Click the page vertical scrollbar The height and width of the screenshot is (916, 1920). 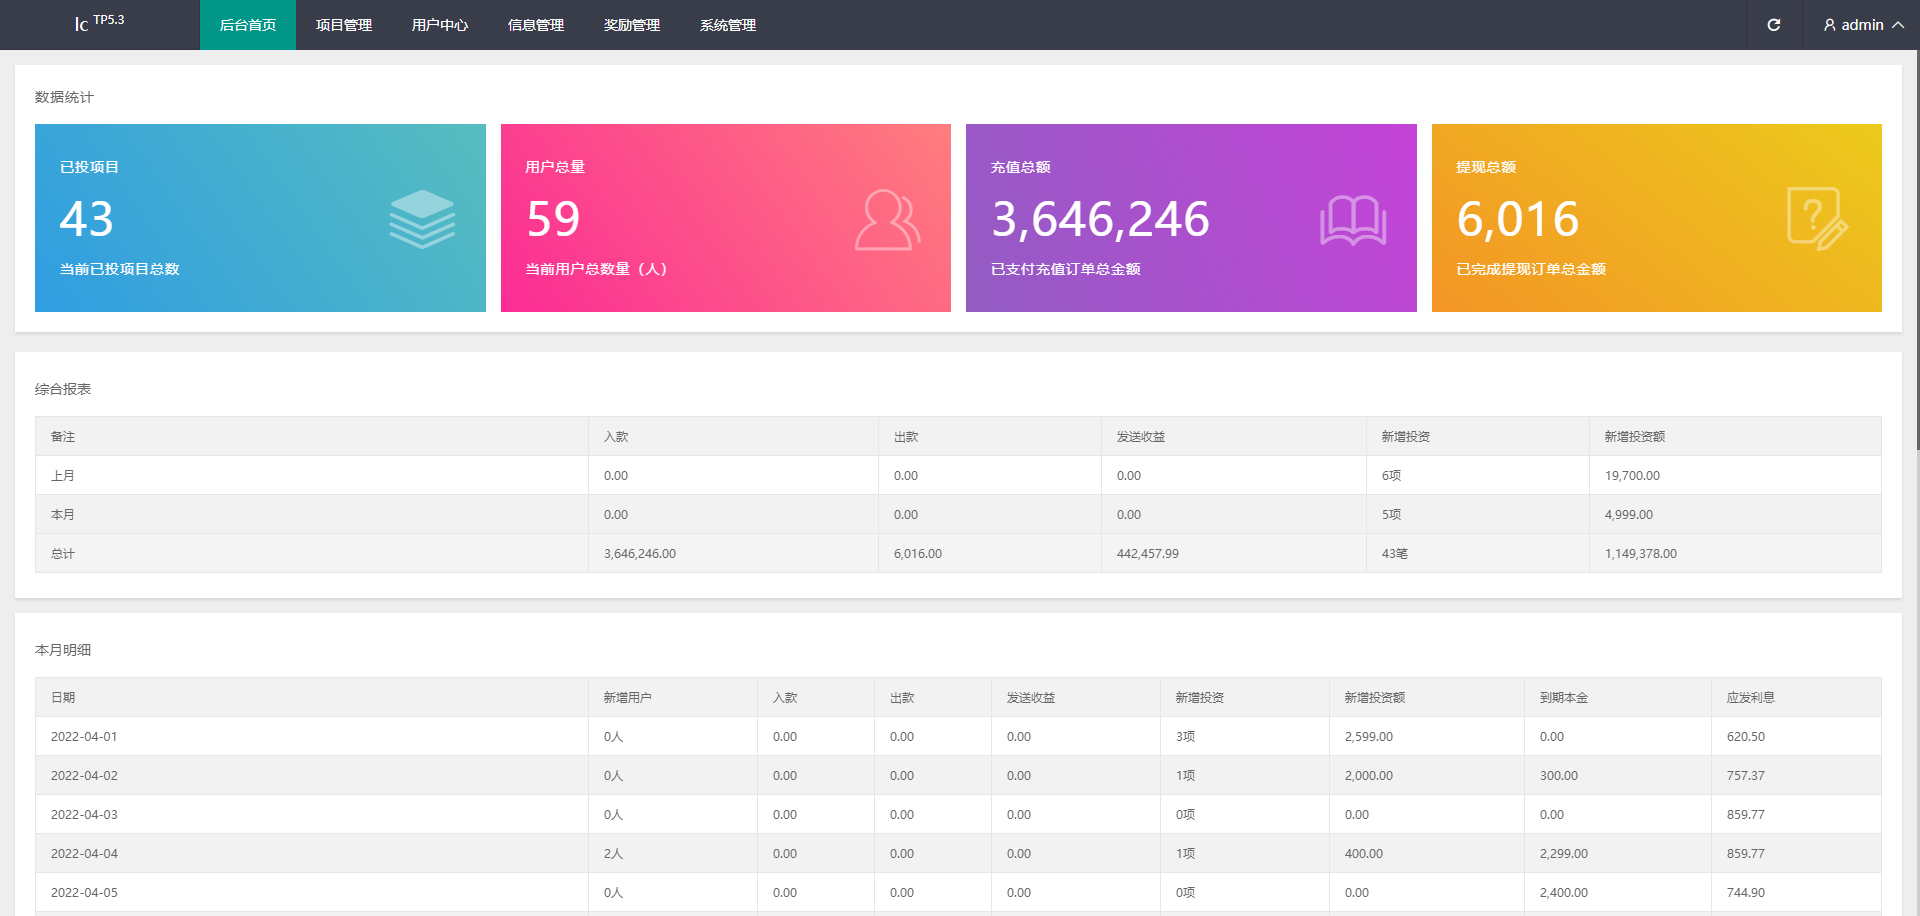click(x=1915, y=250)
